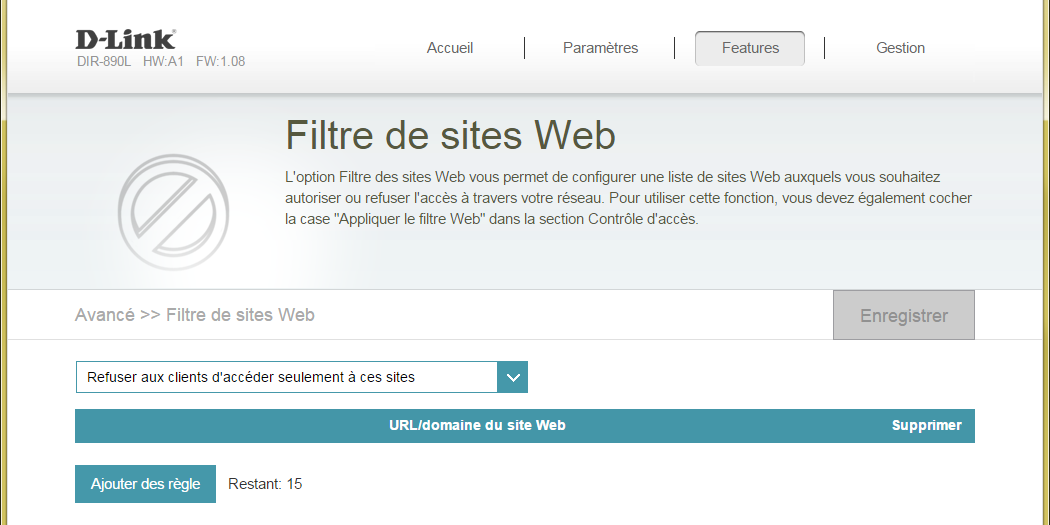
Task: Select the Features tab
Action: coord(750,48)
